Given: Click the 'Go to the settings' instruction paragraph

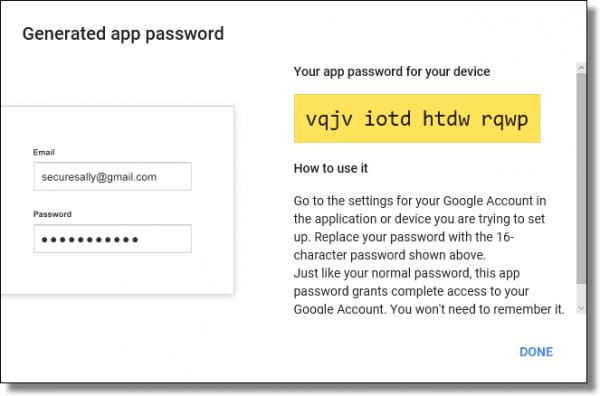Looking at the screenshot, I should coord(420,228).
